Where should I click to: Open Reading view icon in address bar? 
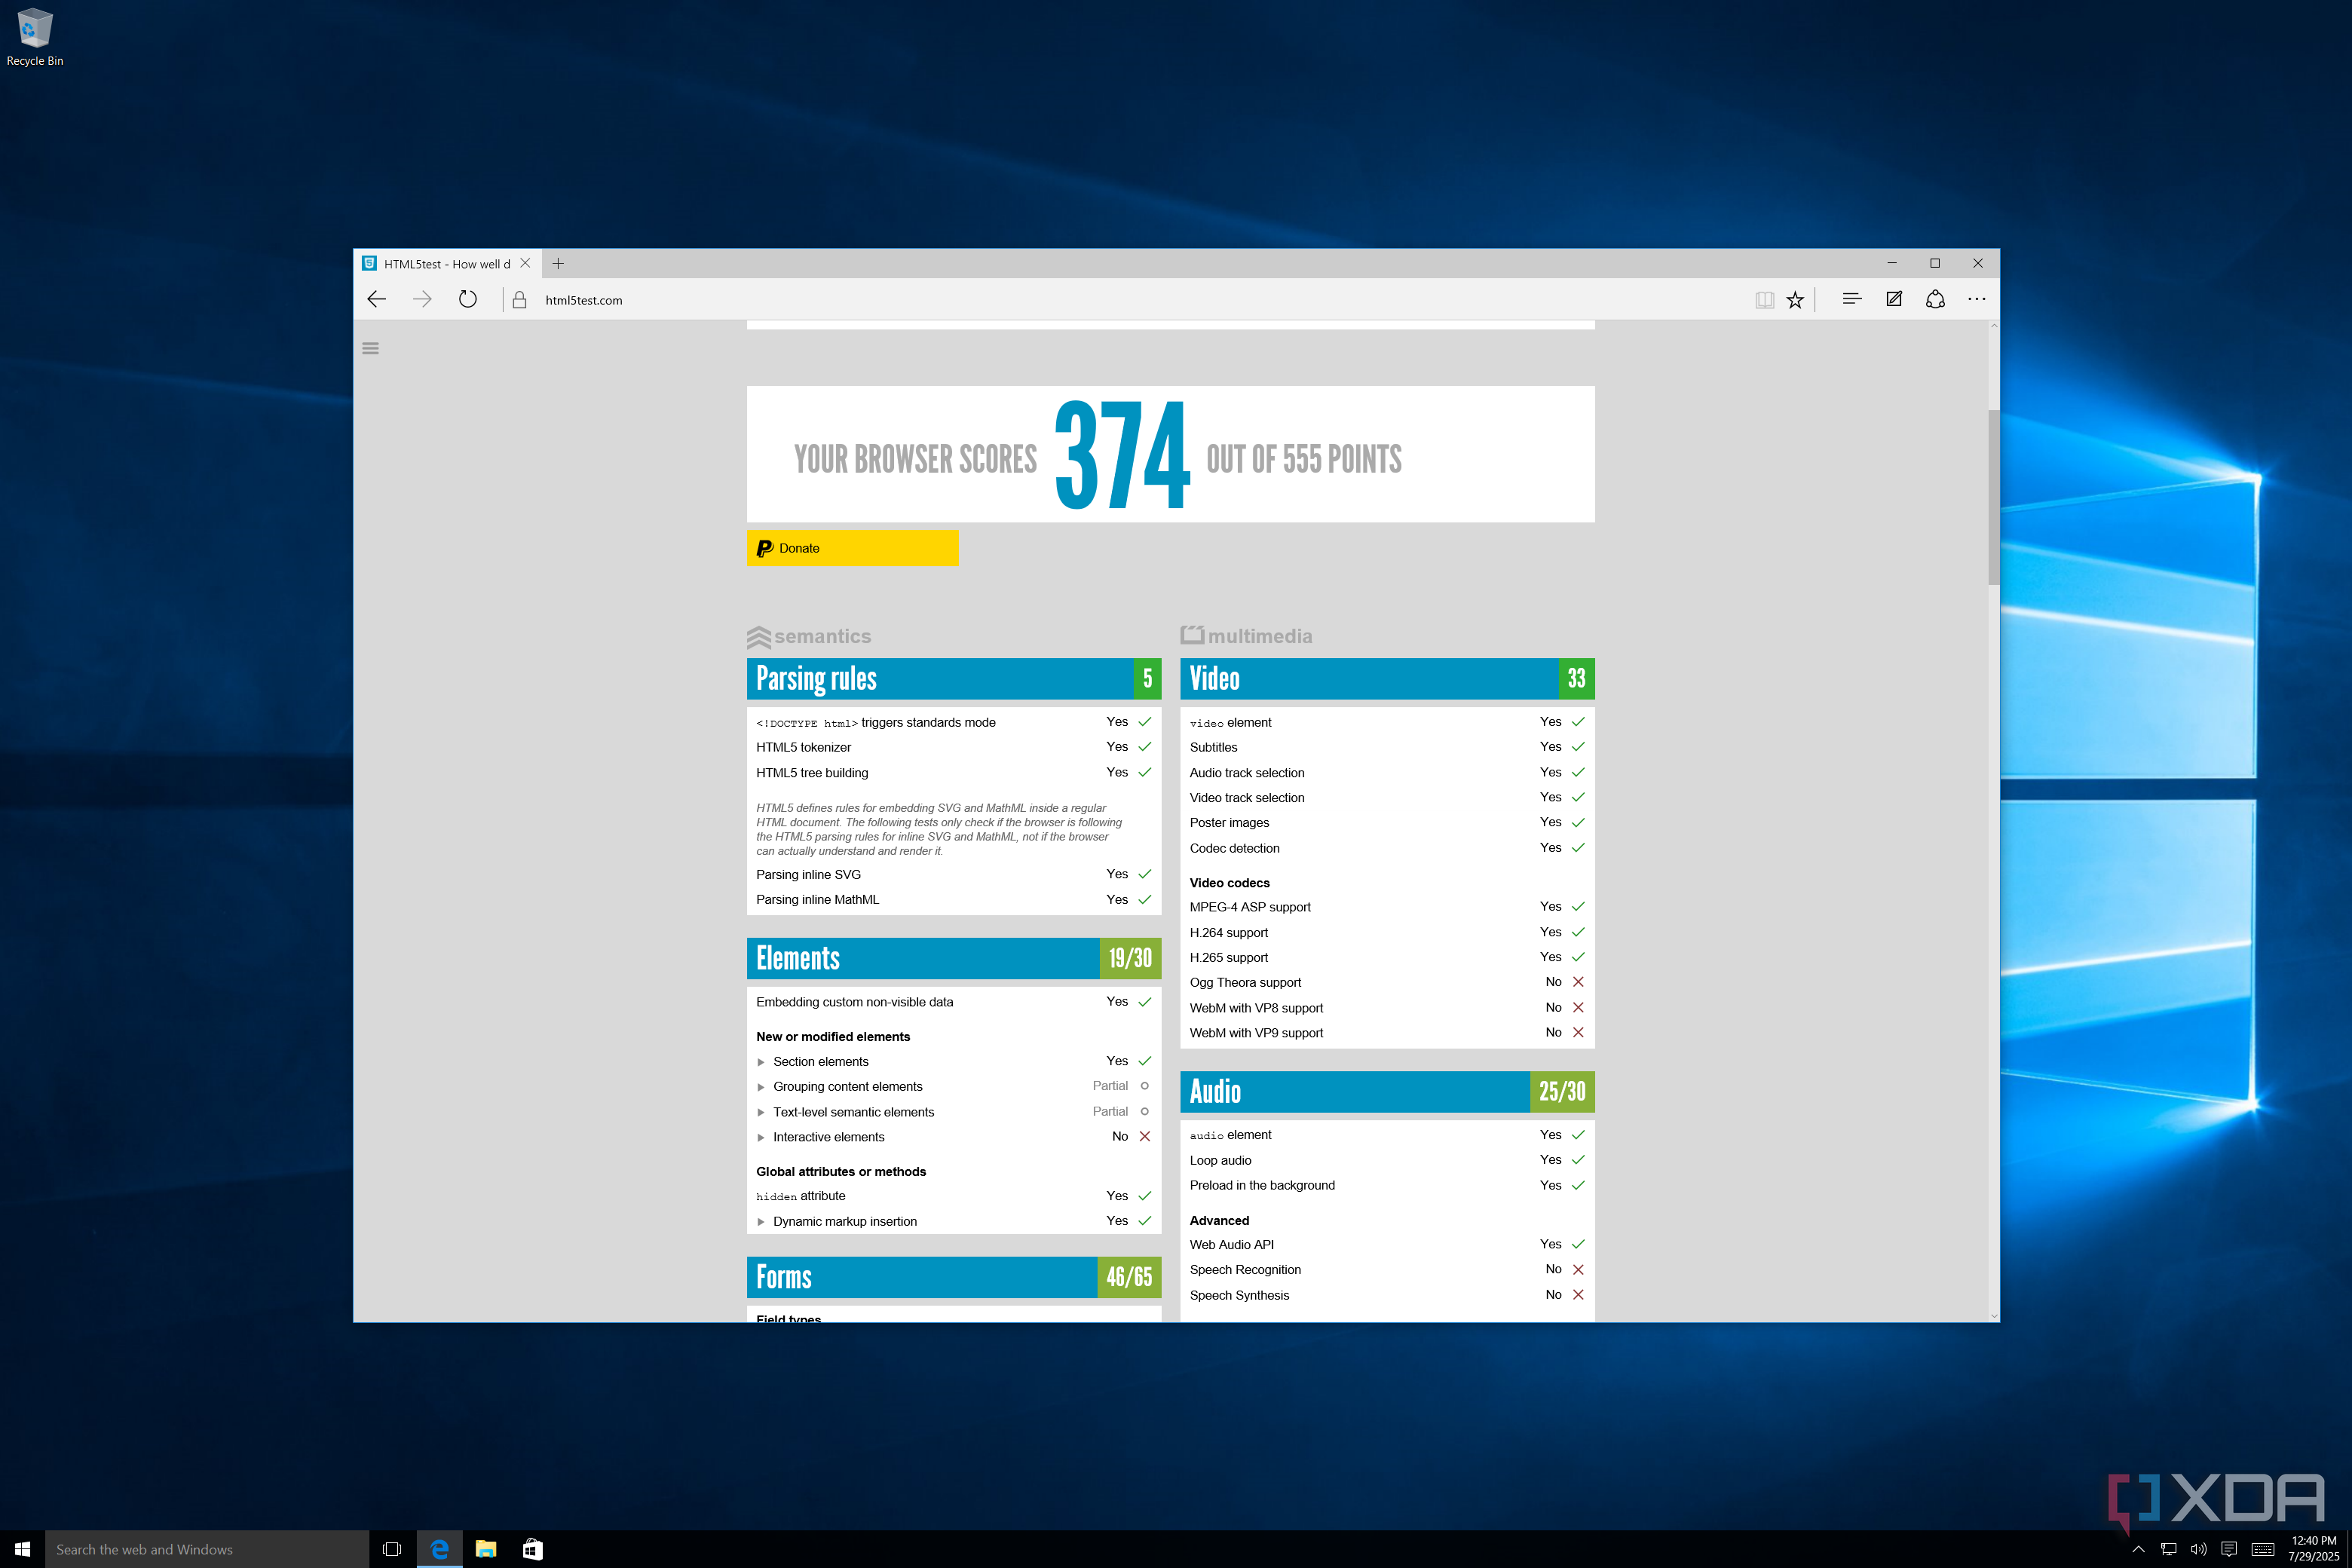[1764, 300]
